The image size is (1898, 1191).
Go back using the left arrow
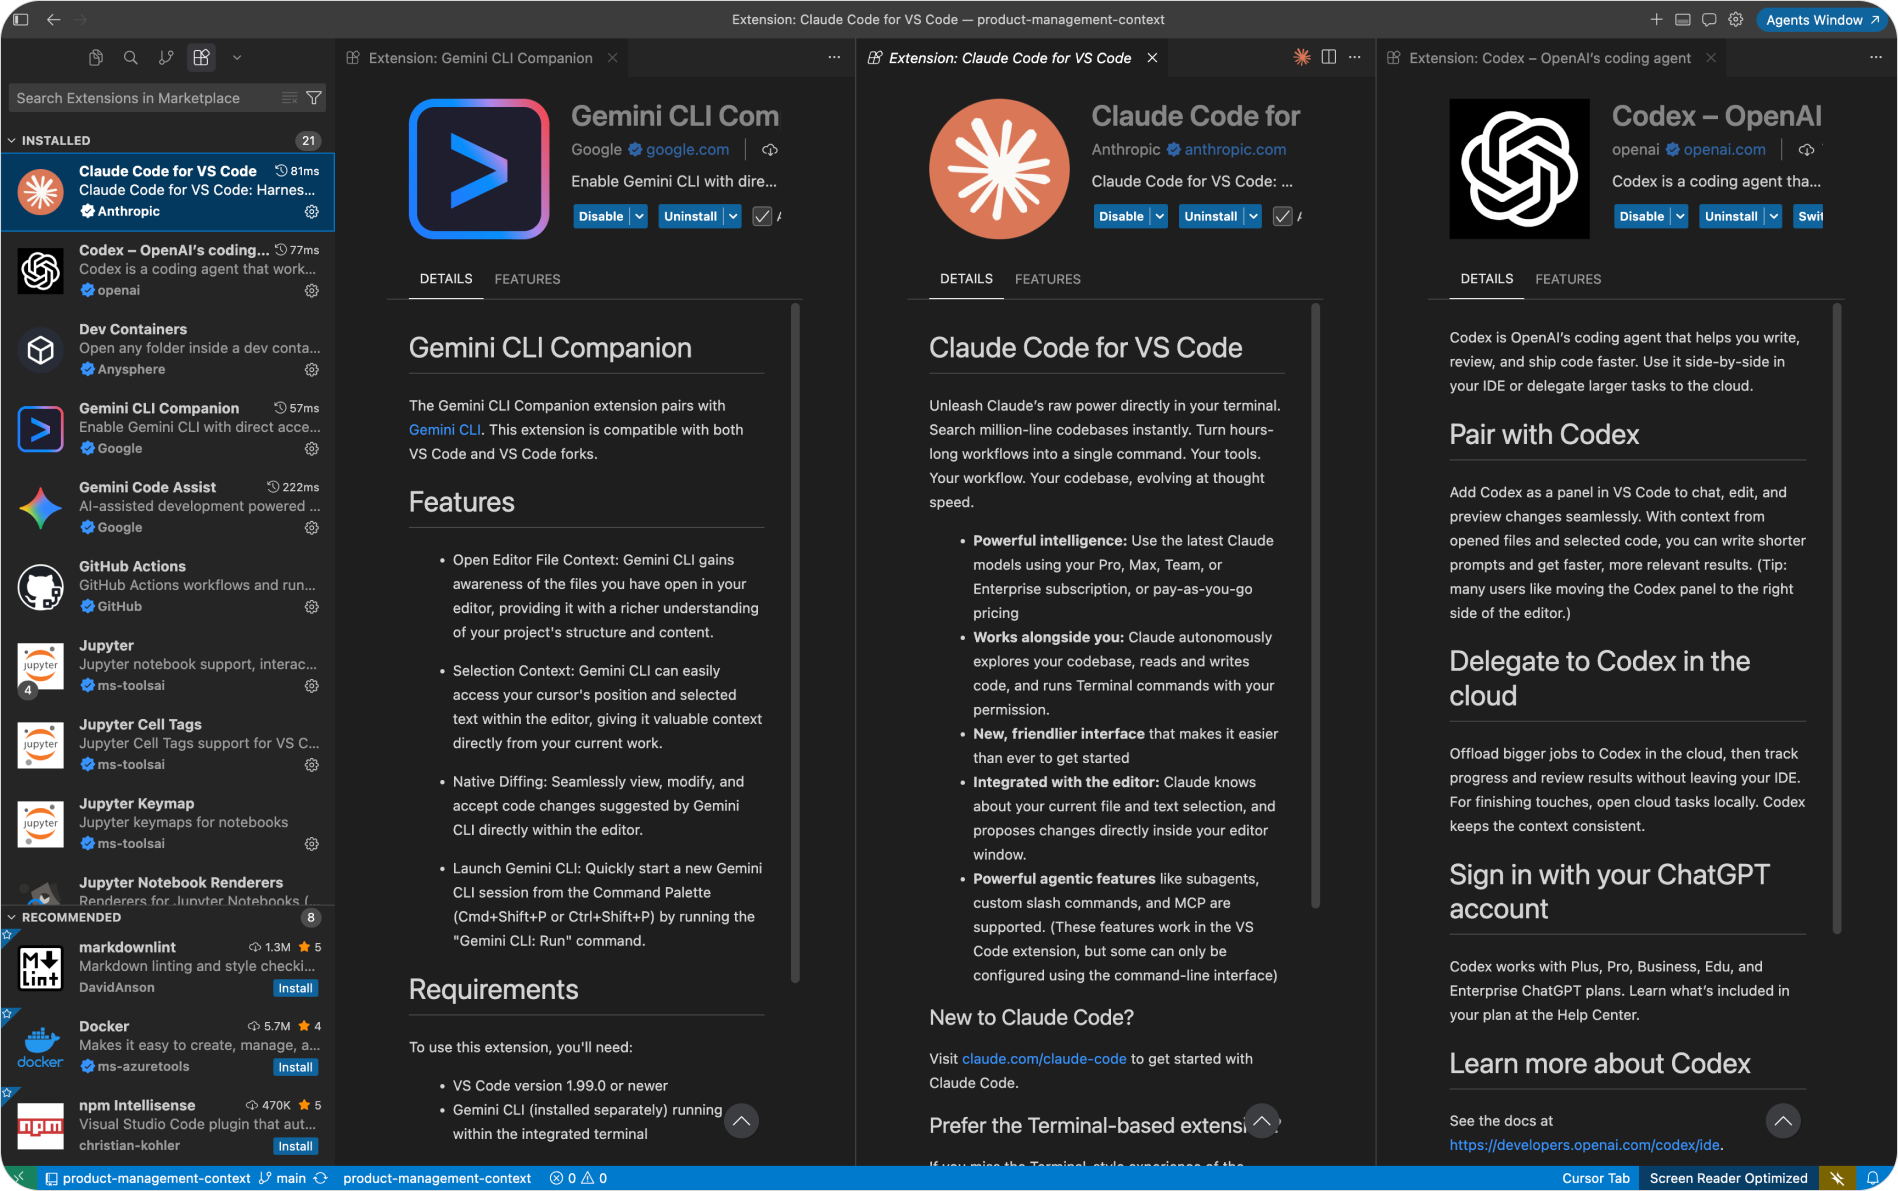pyautogui.click(x=54, y=19)
